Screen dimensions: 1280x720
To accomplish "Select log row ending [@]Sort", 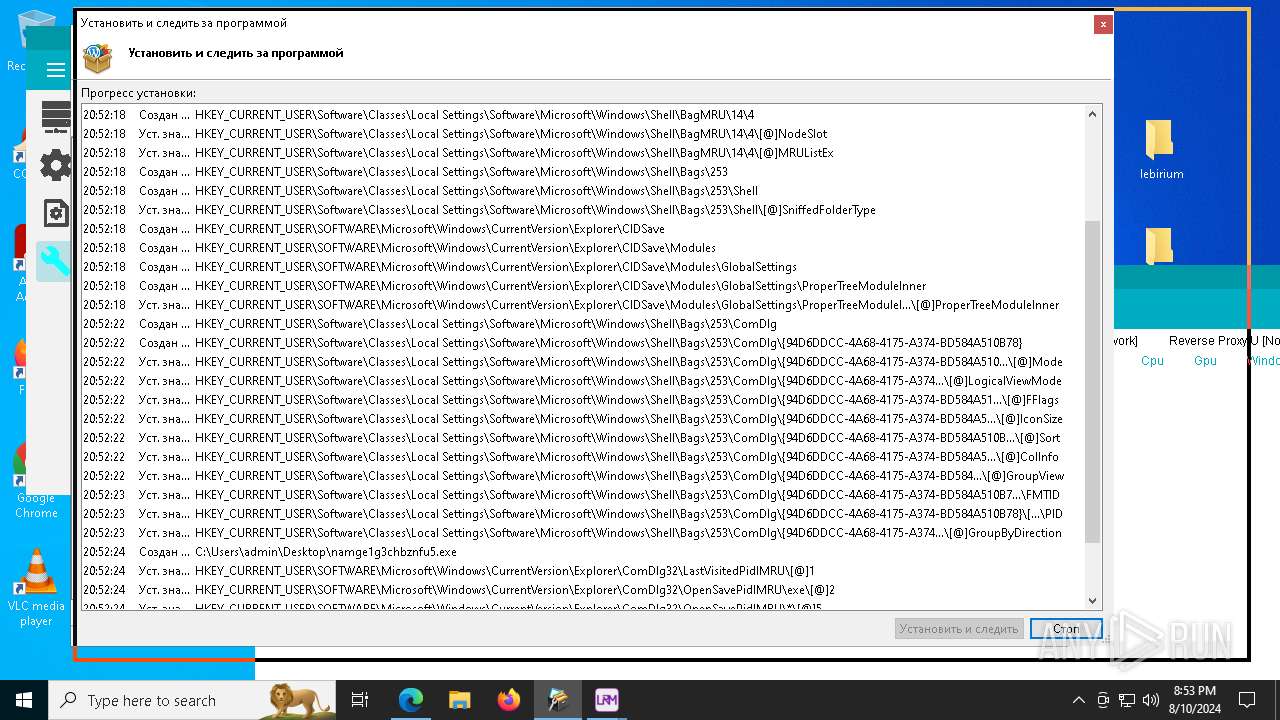I will click(x=583, y=438).
